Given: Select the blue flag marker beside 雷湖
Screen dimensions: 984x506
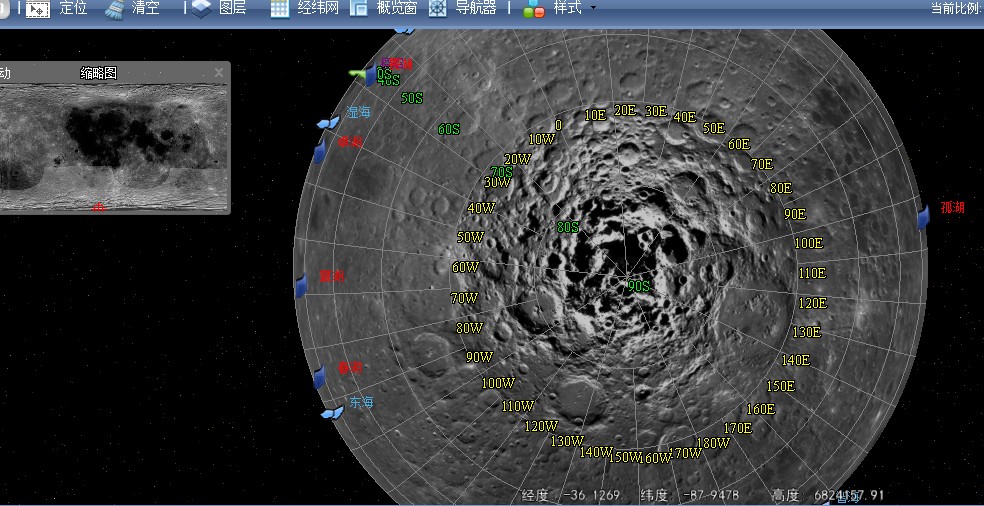Looking at the screenshot, I should tap(301, 286).
